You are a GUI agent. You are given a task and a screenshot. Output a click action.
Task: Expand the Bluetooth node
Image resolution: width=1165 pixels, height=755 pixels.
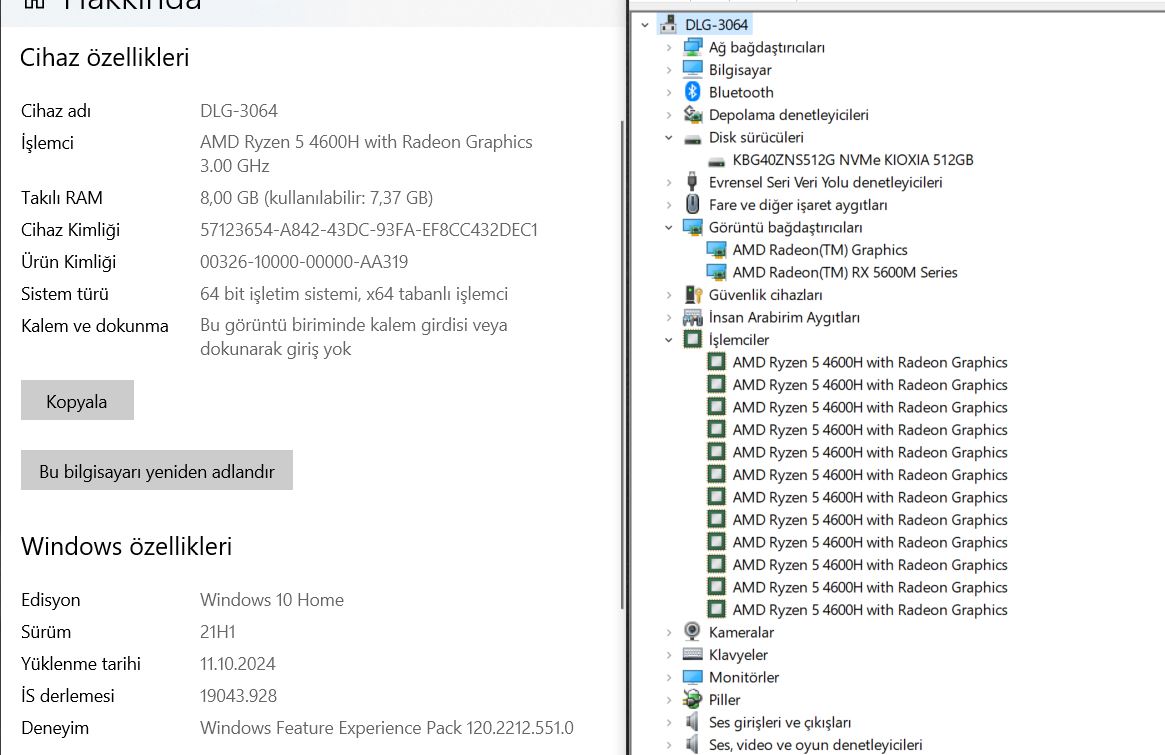point(669,92)
